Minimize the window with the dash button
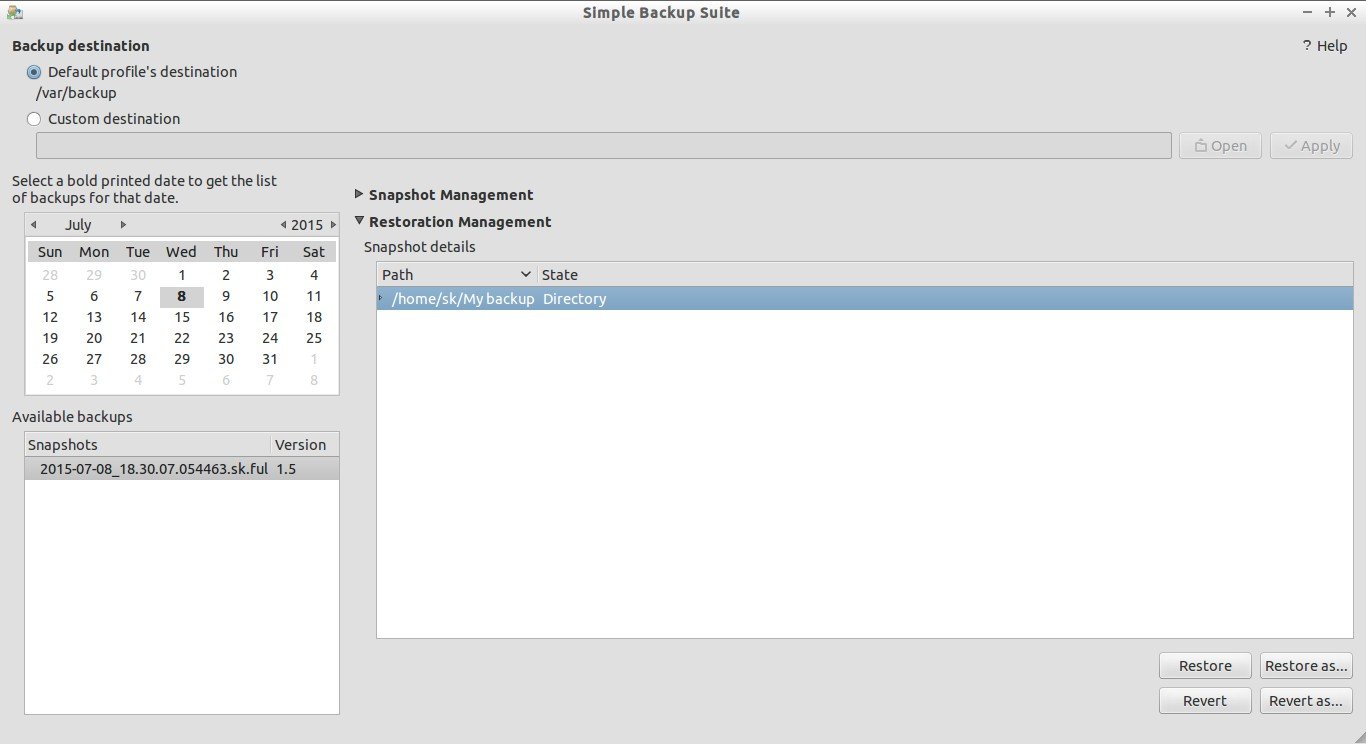1366x744 pixels. (1308, 12)
